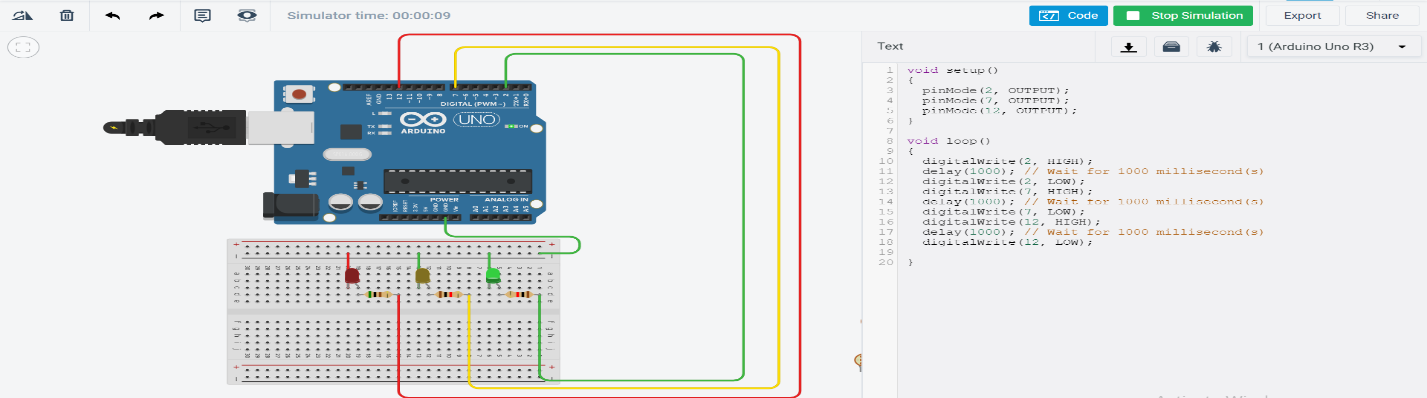Viewport: 1427px width, 398px height.
Task: Open the debugger bug icon
Action: (1214, 47)
